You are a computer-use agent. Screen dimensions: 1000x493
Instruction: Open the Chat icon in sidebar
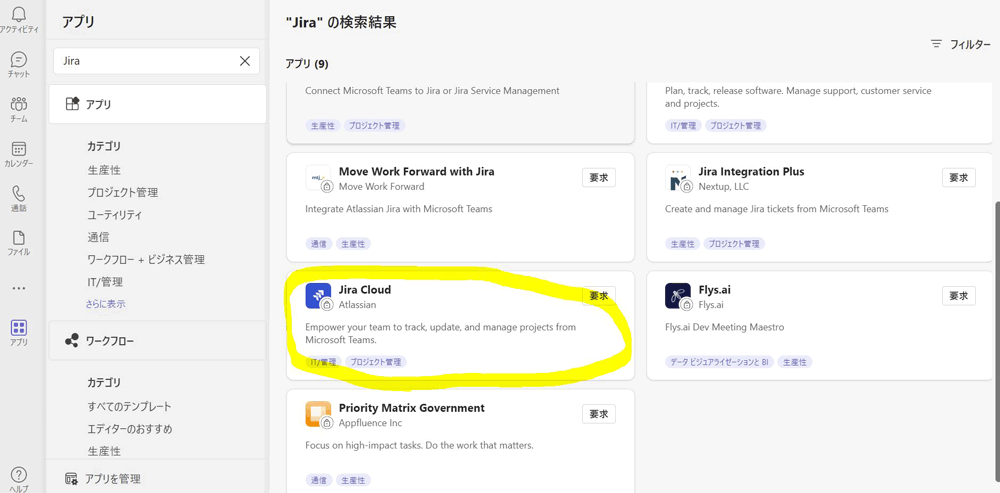pyautogui.click(x=19, y=59)
